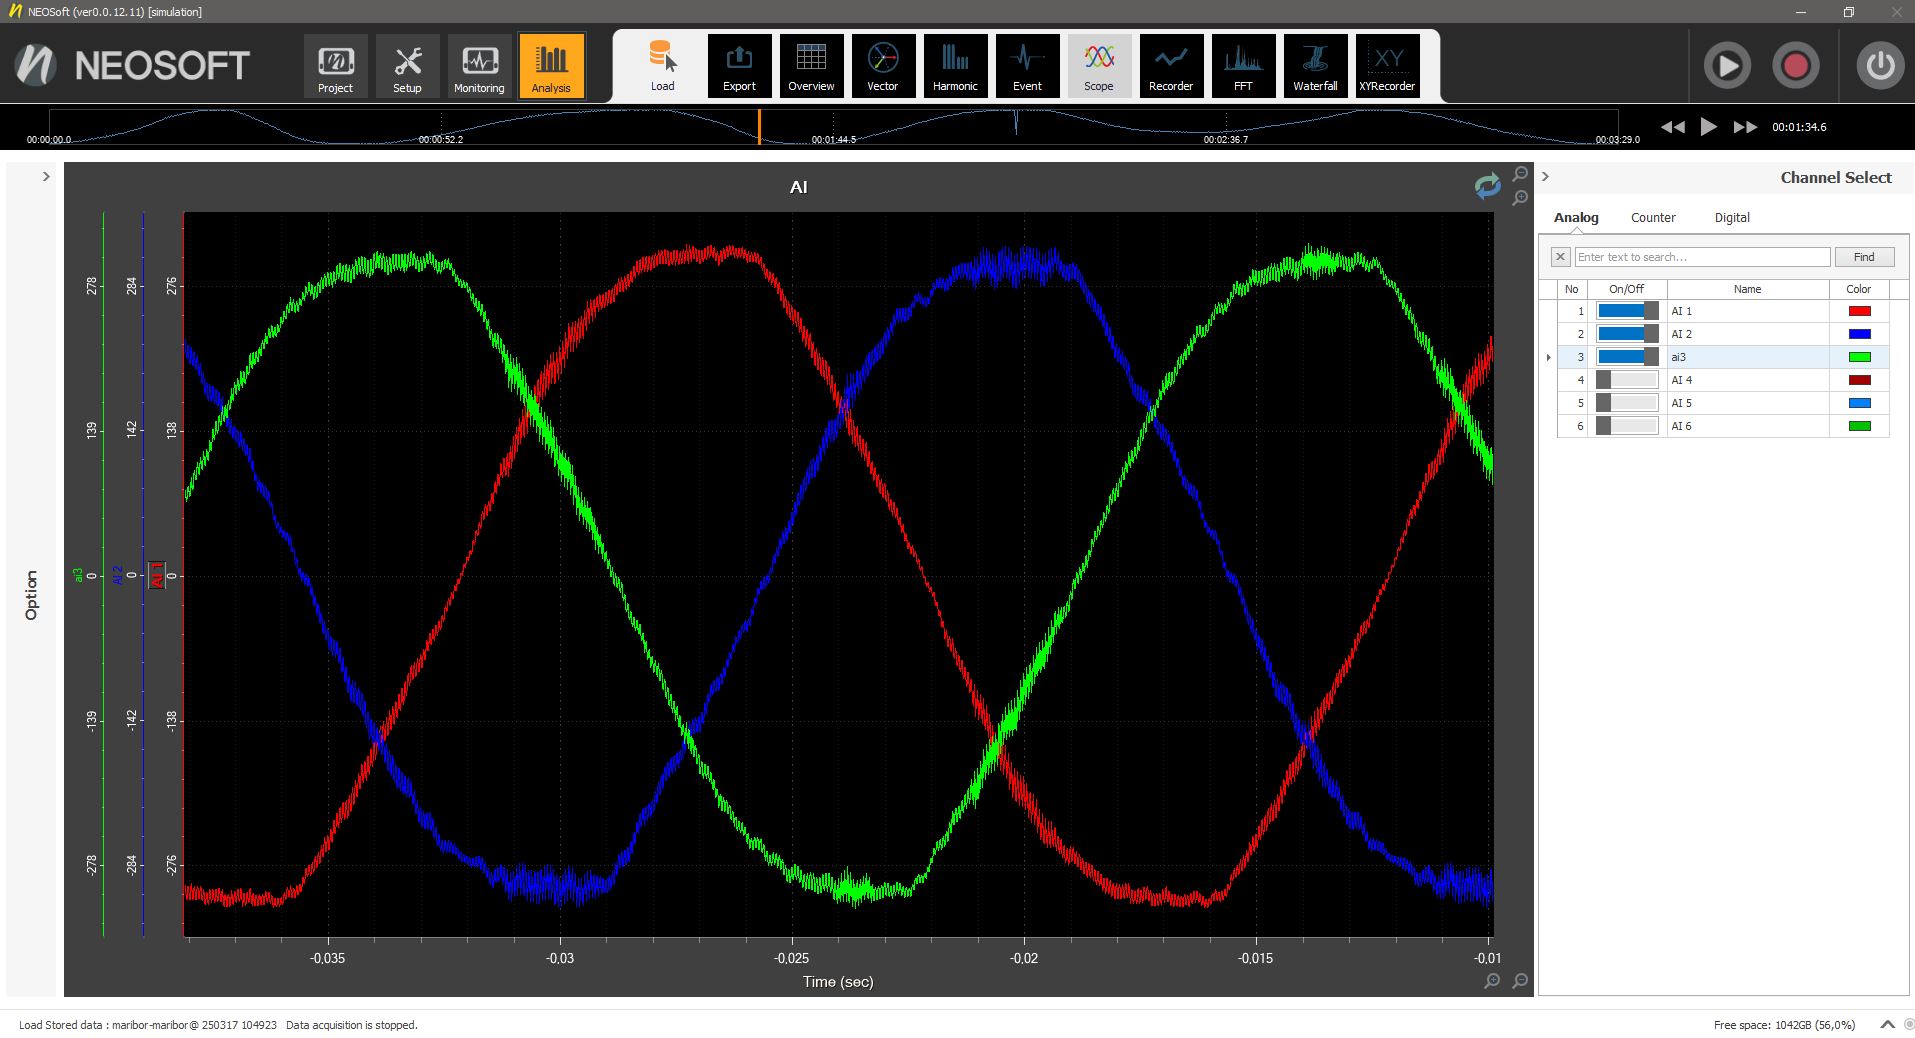Click the right magnifier icon below time axis
Screen dimensions: 1915x1038
tap(1520, 981)
